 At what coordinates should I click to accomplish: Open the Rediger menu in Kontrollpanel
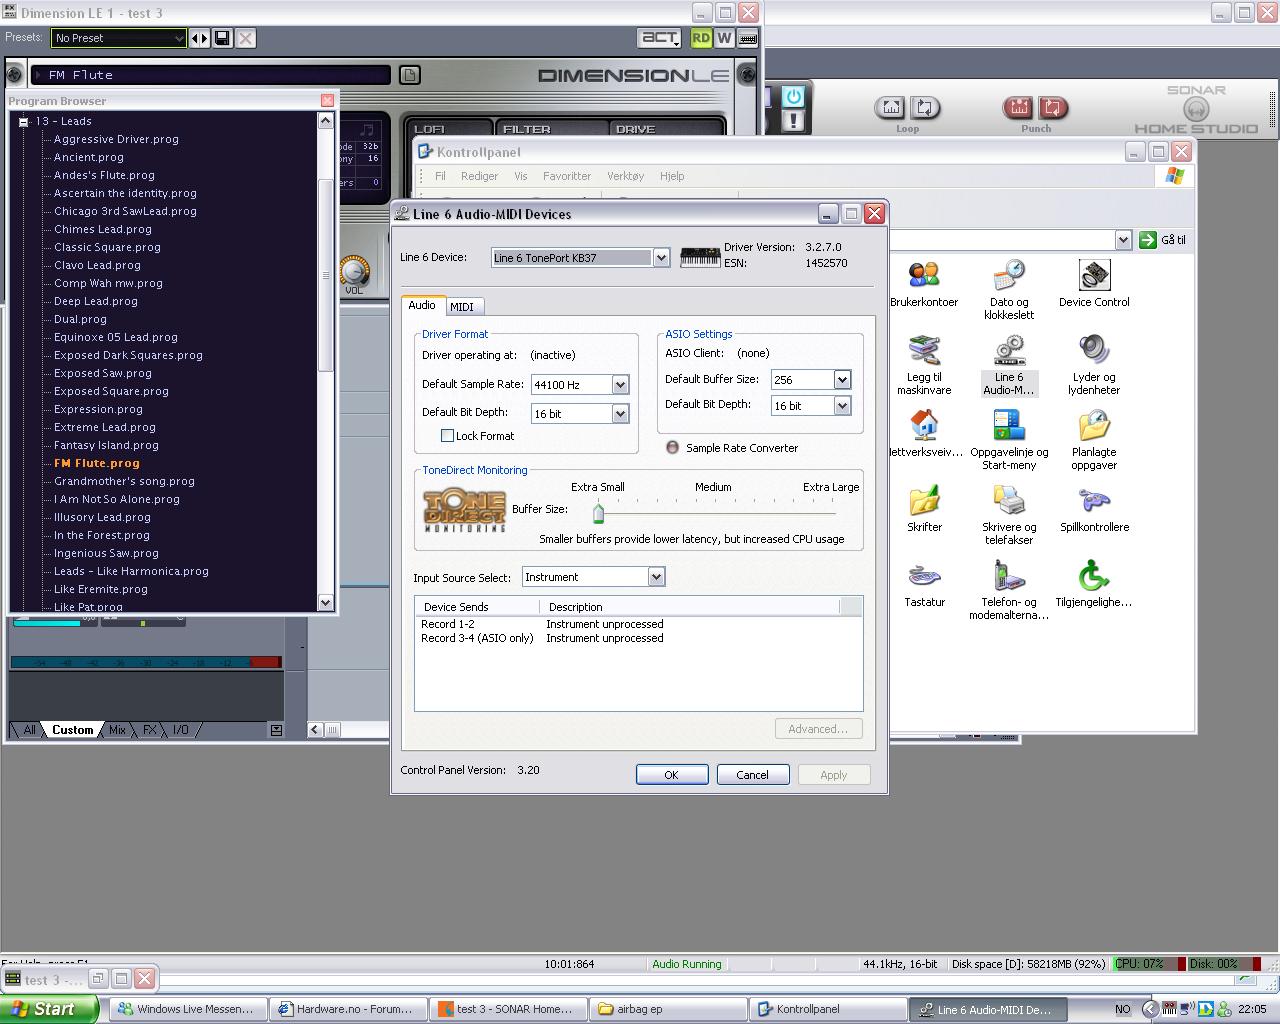click(479, 176)
